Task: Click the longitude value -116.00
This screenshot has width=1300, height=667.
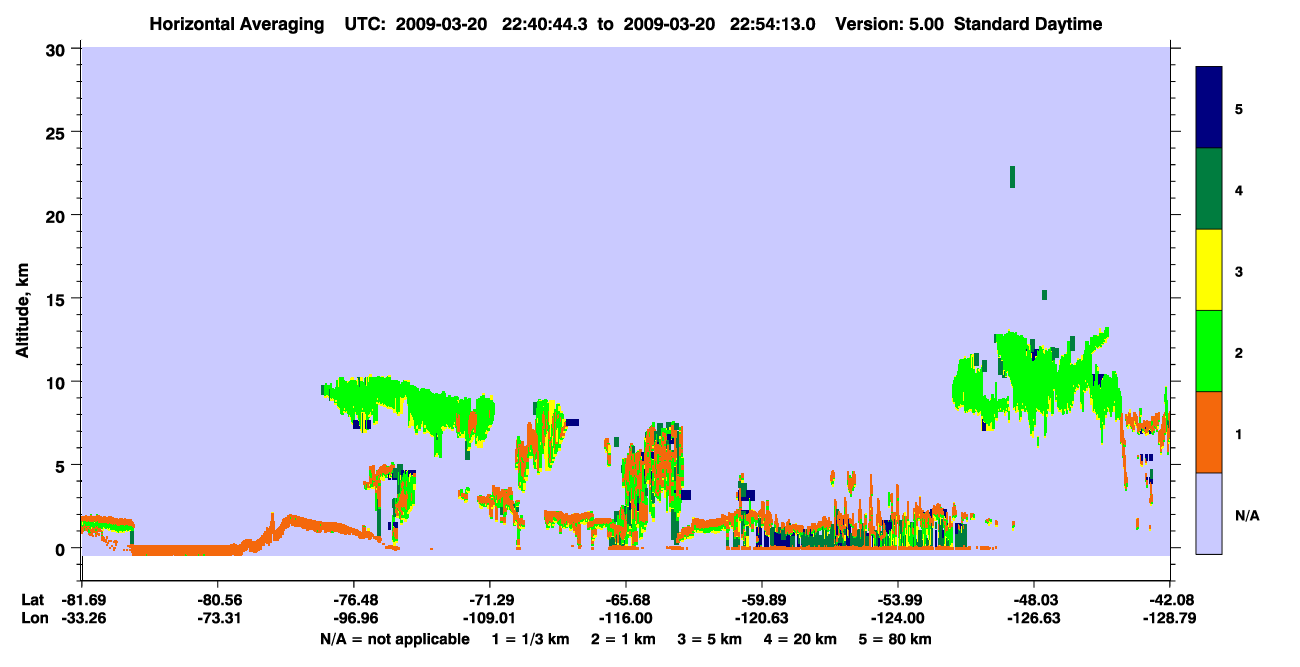Action: coord(625,618)
